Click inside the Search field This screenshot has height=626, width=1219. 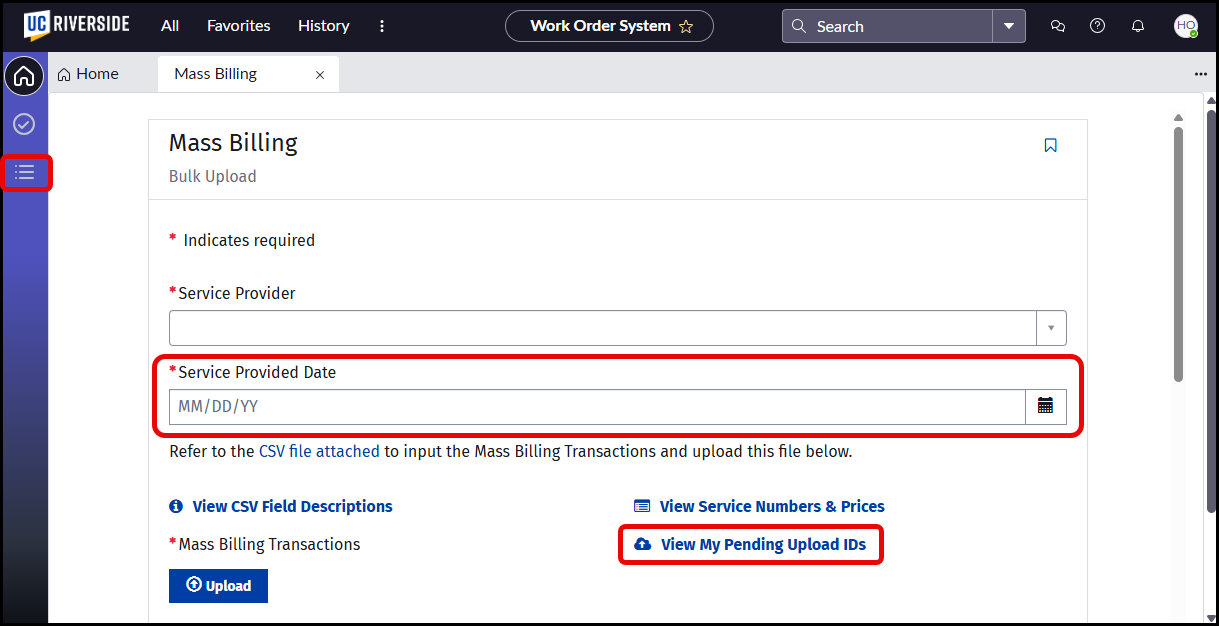click(890, 26)
